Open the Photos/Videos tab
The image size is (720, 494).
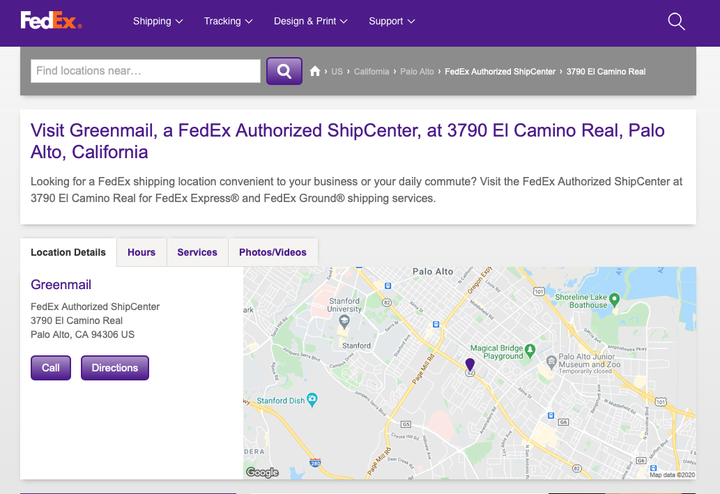click(x=273, y=253)
